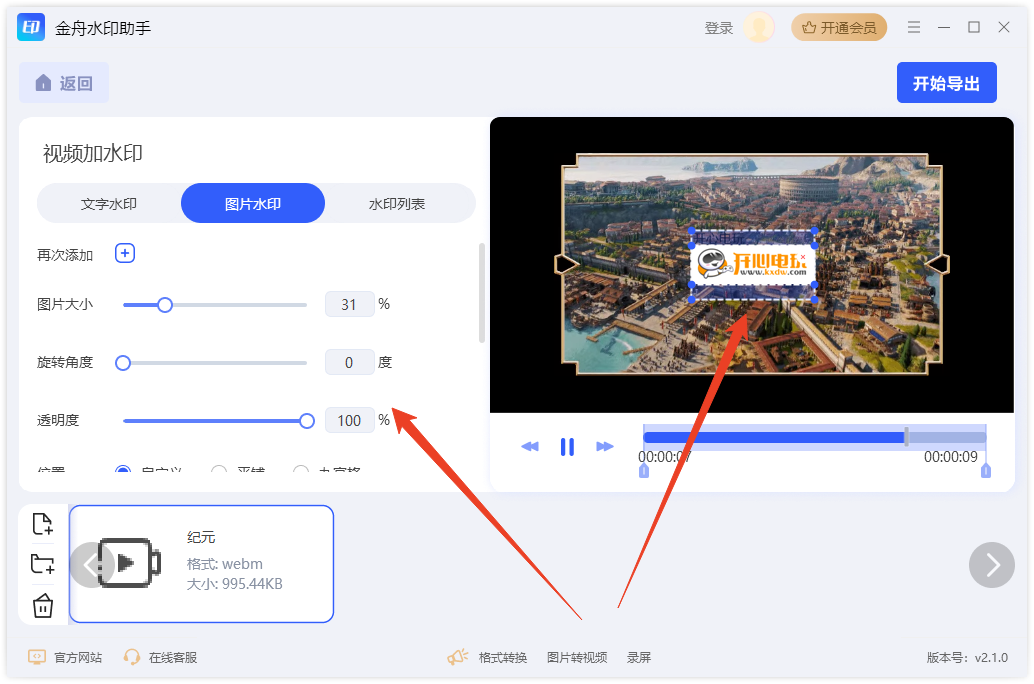This screenshot has height=684, width=1034.
Task: Open the add-folder icon to import videos
Action: (43, 563)
